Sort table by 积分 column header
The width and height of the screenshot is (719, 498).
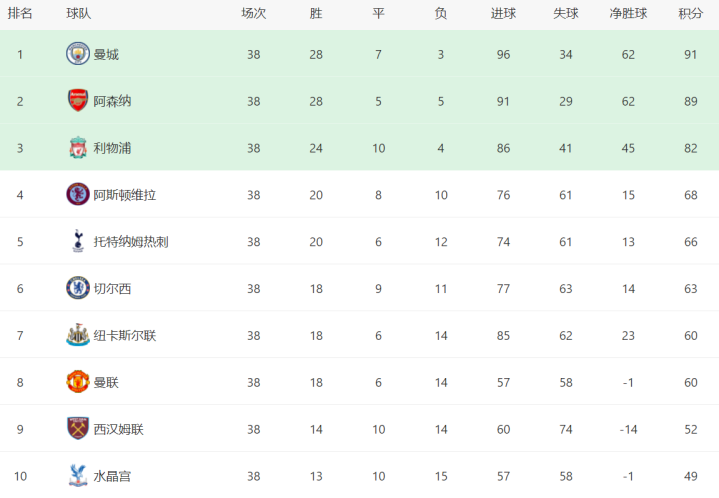tap(691, 14)
